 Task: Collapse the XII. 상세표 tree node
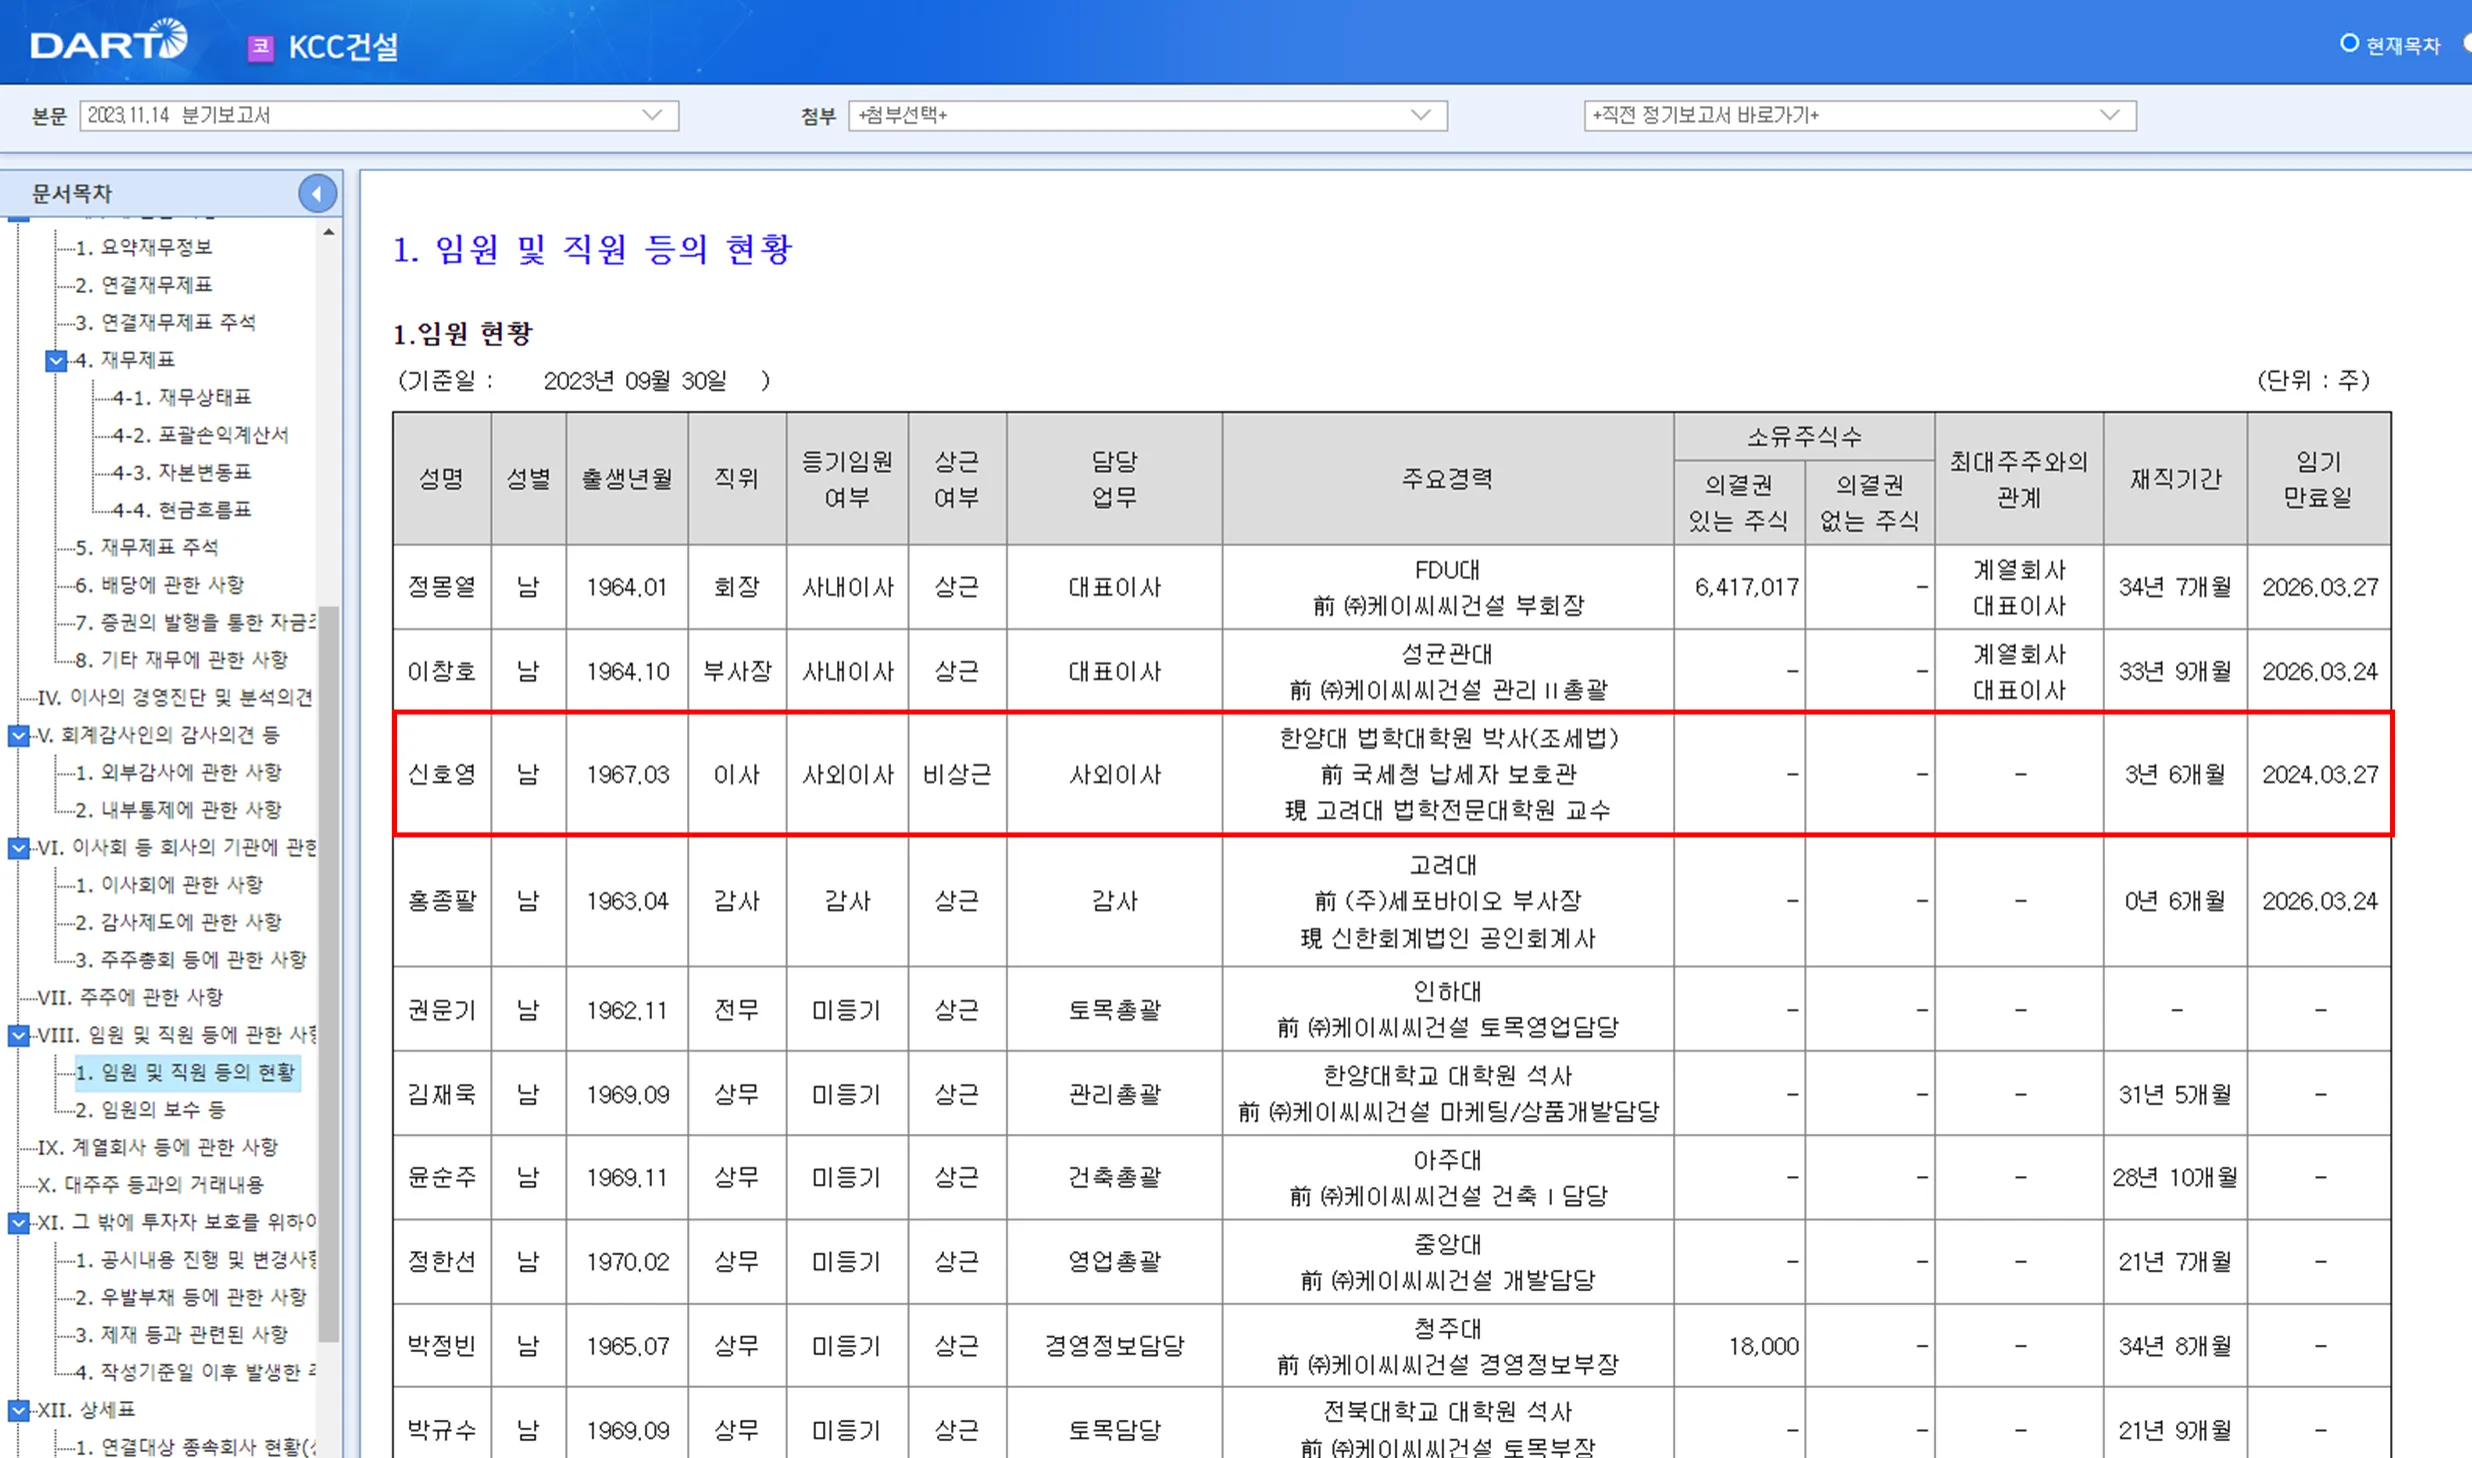[x=18, y=1410]
